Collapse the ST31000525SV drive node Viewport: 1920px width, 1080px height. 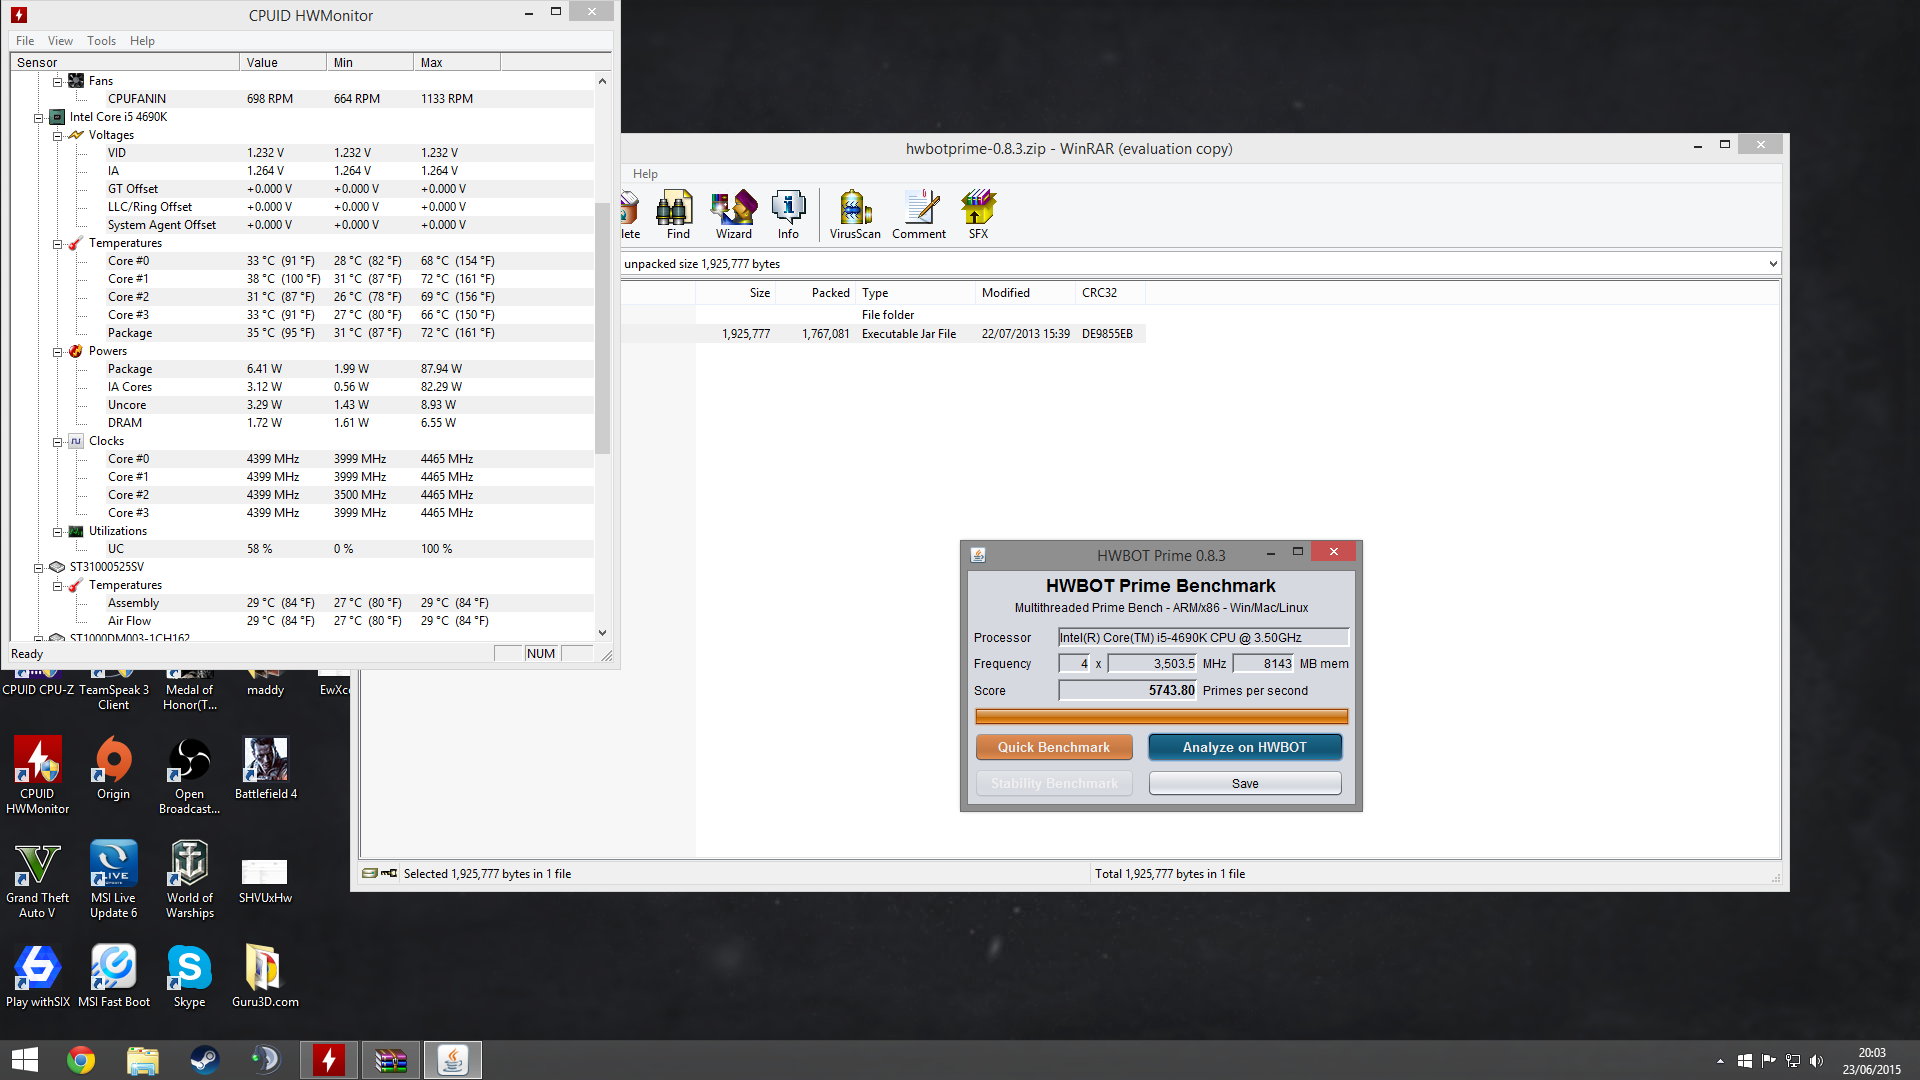[x=38, y=567]
